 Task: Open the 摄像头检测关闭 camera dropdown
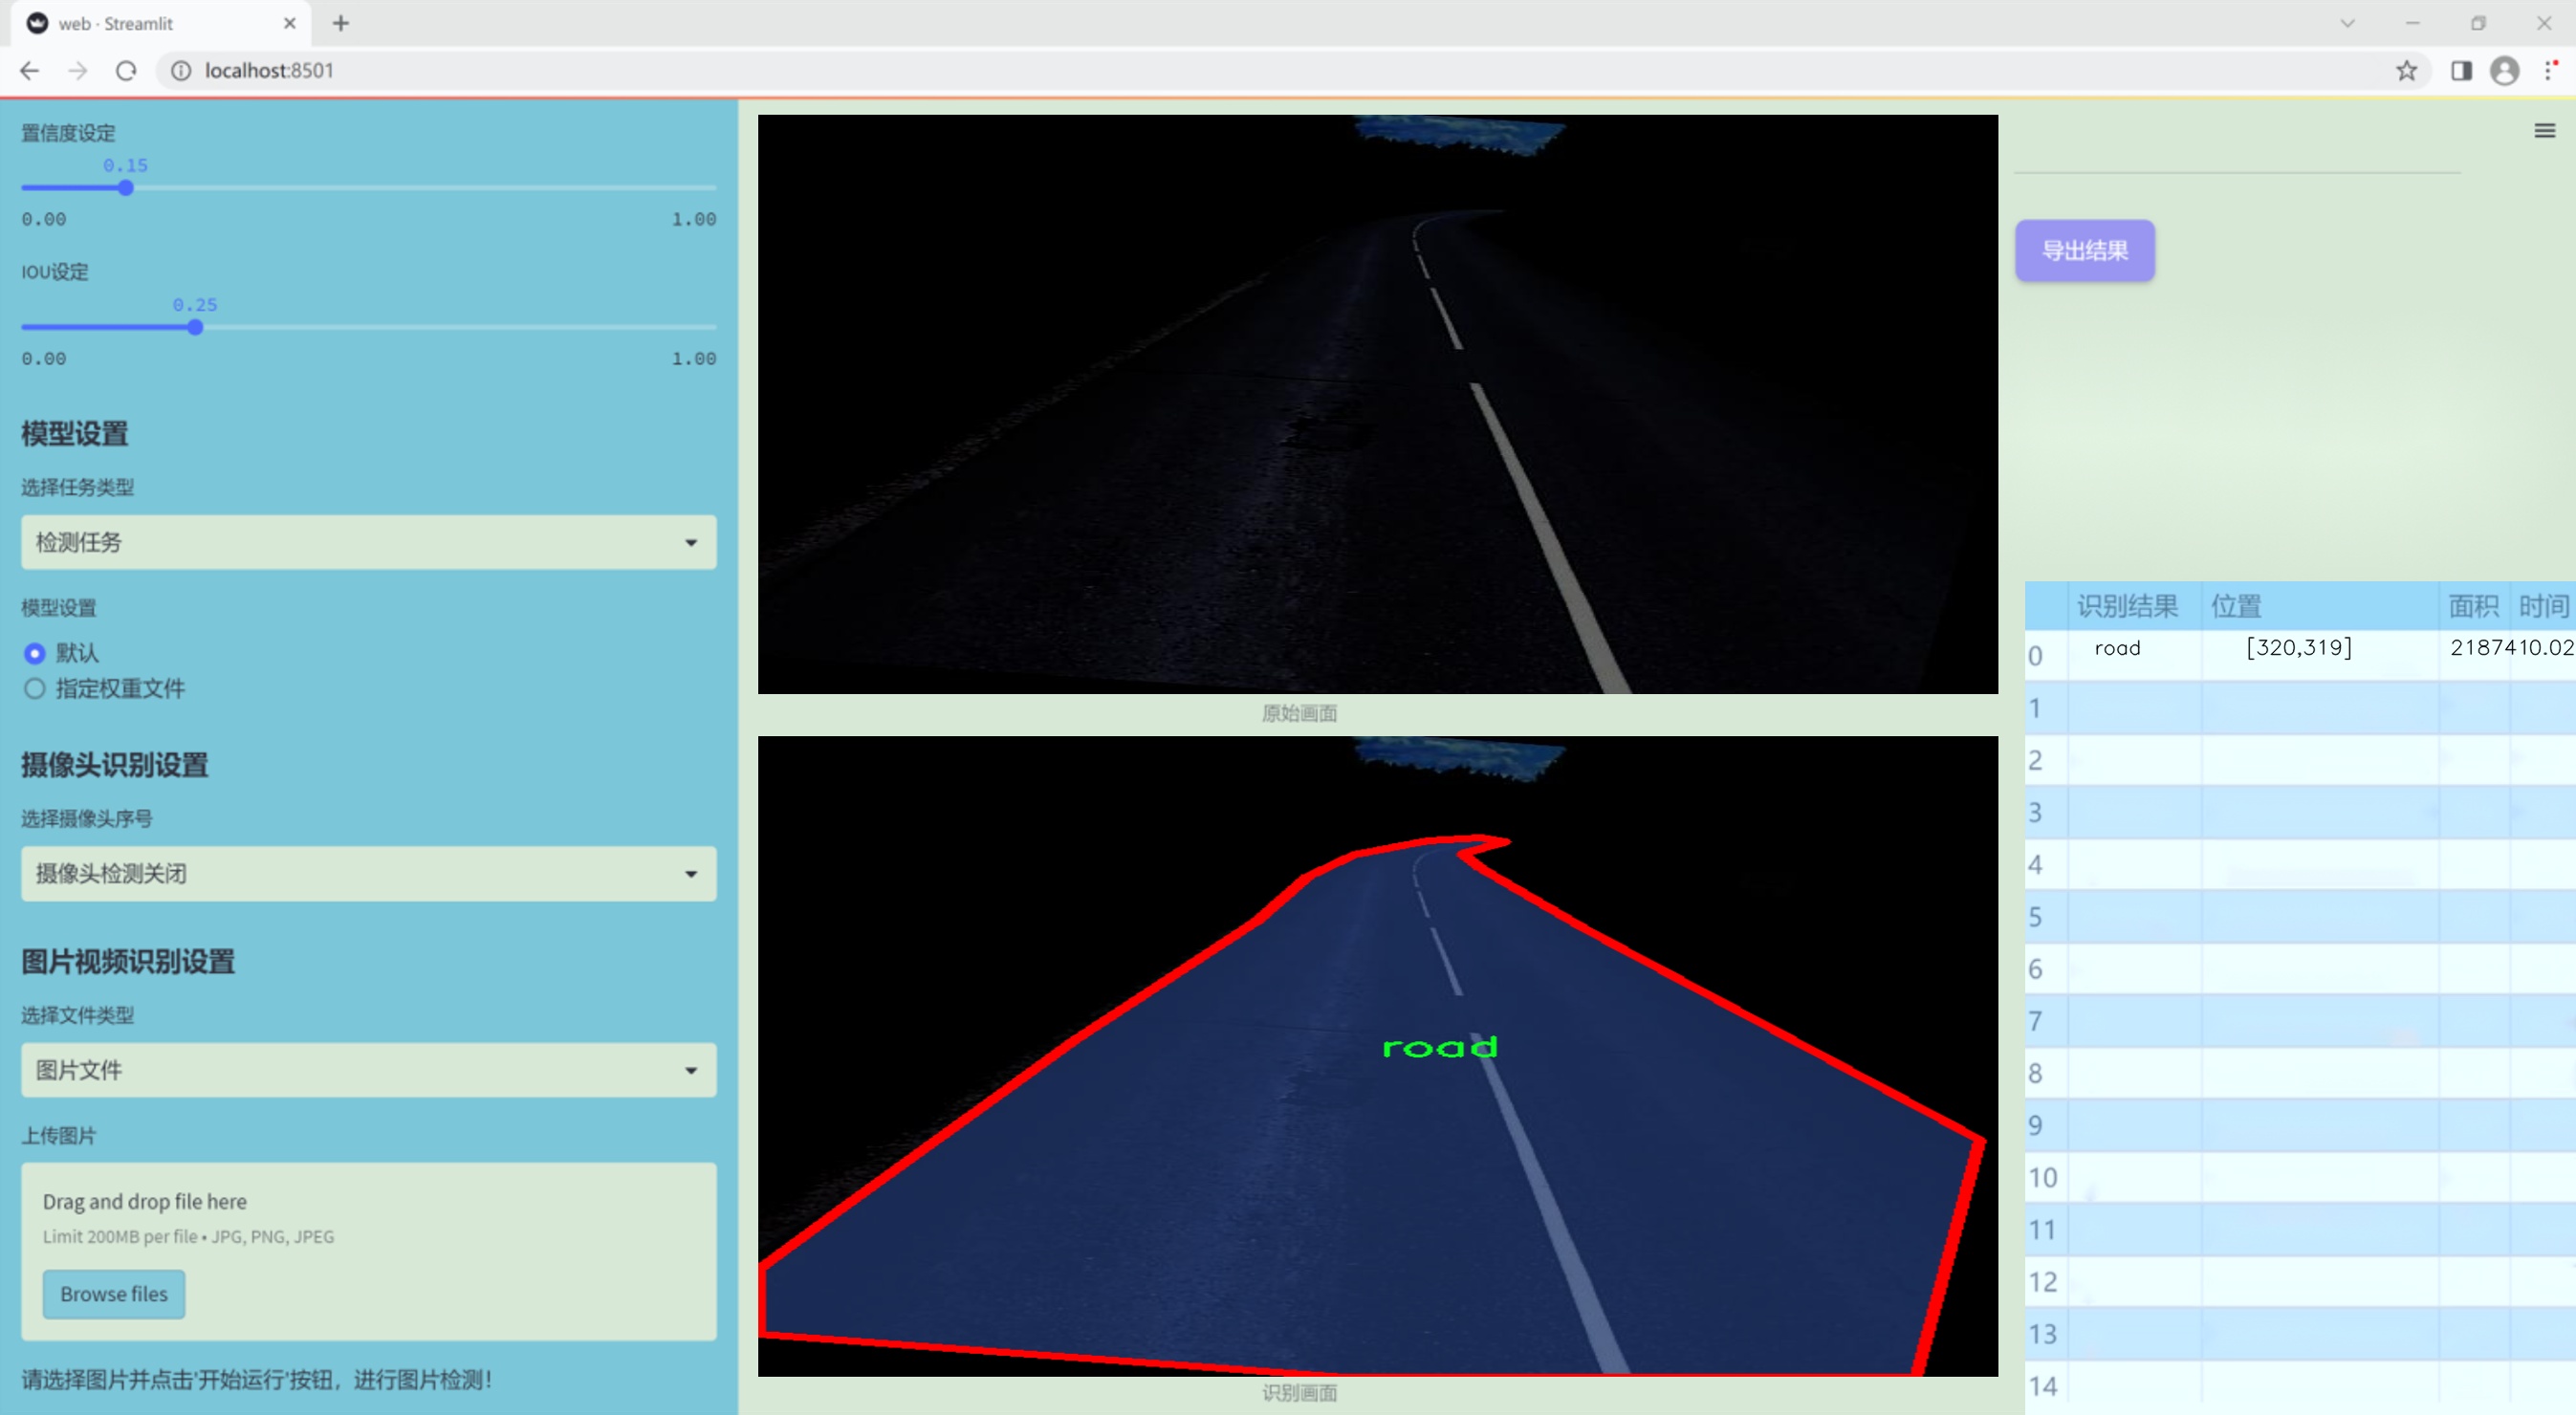pyautogui.click(x=368, y=873)
